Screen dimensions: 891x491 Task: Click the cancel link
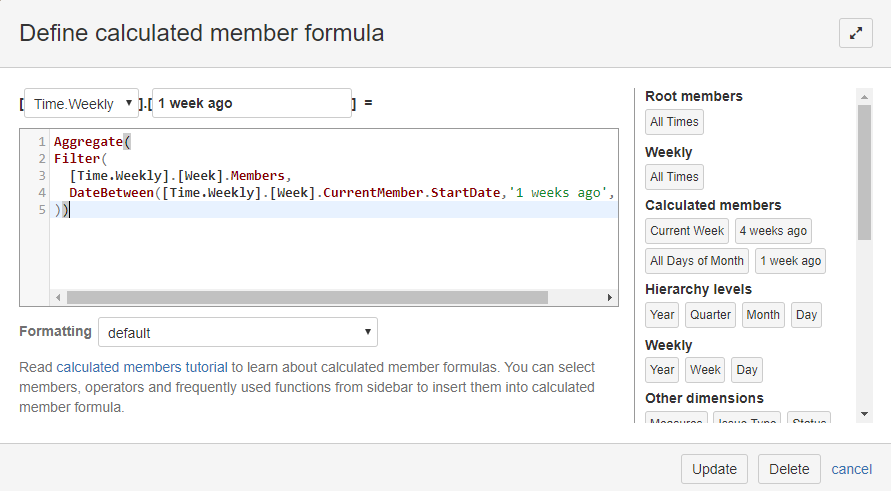click(x=851, y=469)
